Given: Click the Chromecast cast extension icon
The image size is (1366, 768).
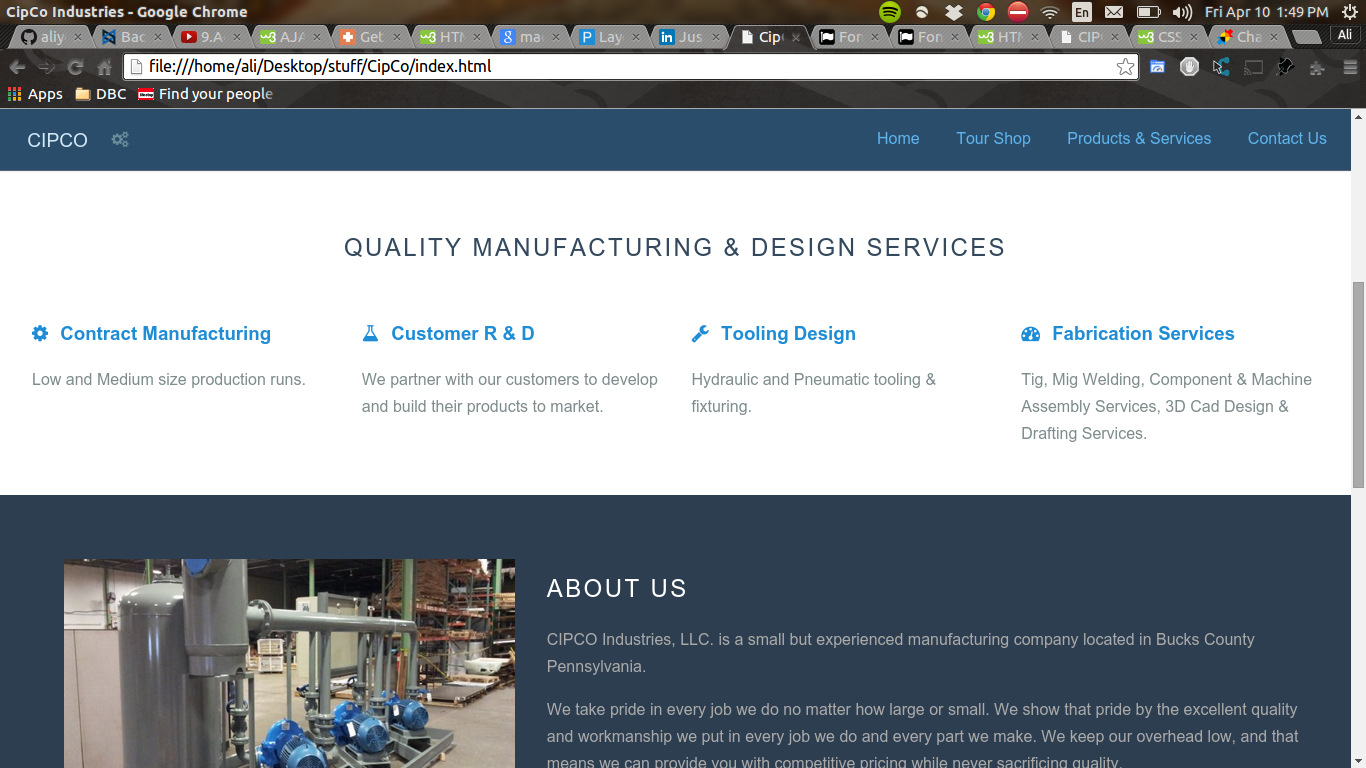Looking at the screenshot, I should [x=1253, y=67].
